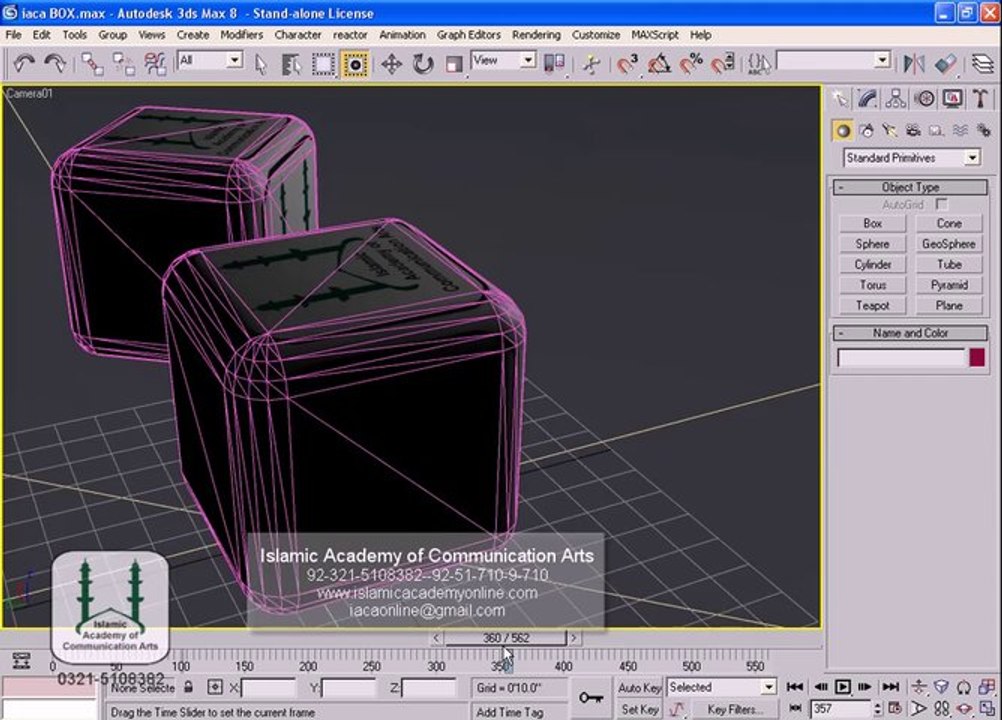
Task: Toggle Spinner Snap icon
Action: (x=722, y=64)
